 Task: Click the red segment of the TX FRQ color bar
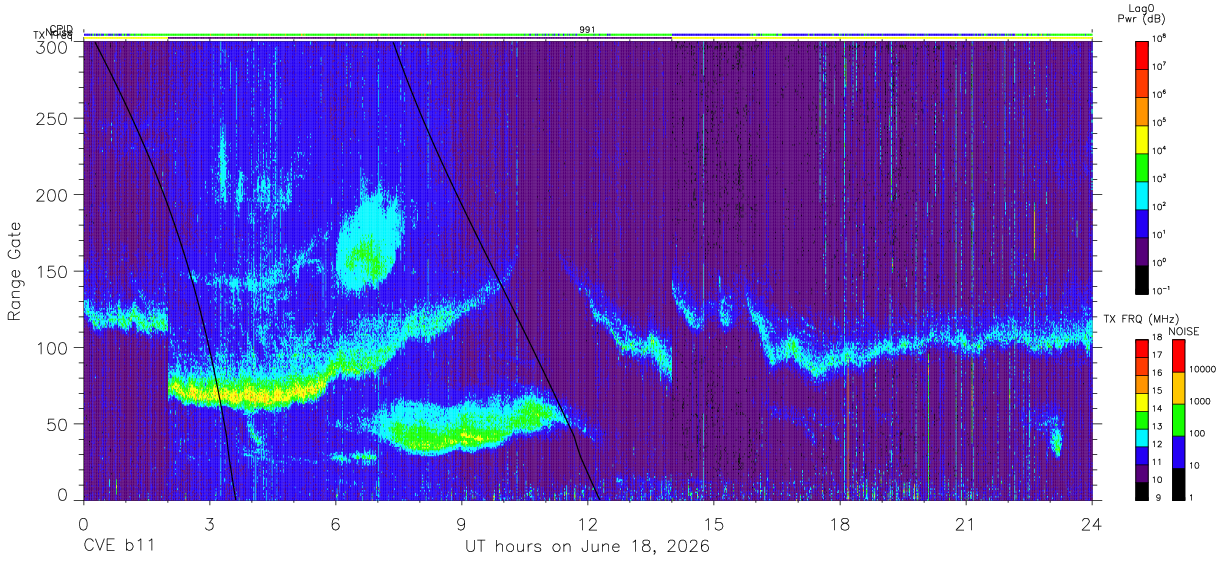[x=1141, y=349]
